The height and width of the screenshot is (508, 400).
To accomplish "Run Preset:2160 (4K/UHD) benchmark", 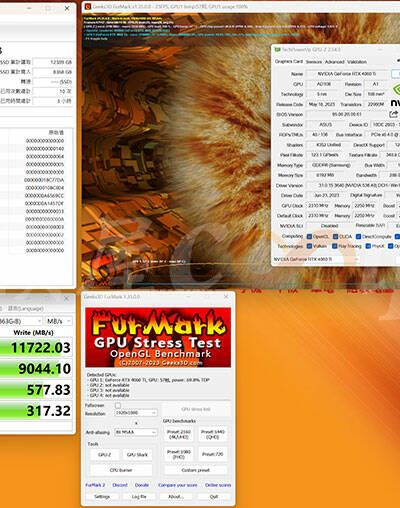I will point(179,434).
